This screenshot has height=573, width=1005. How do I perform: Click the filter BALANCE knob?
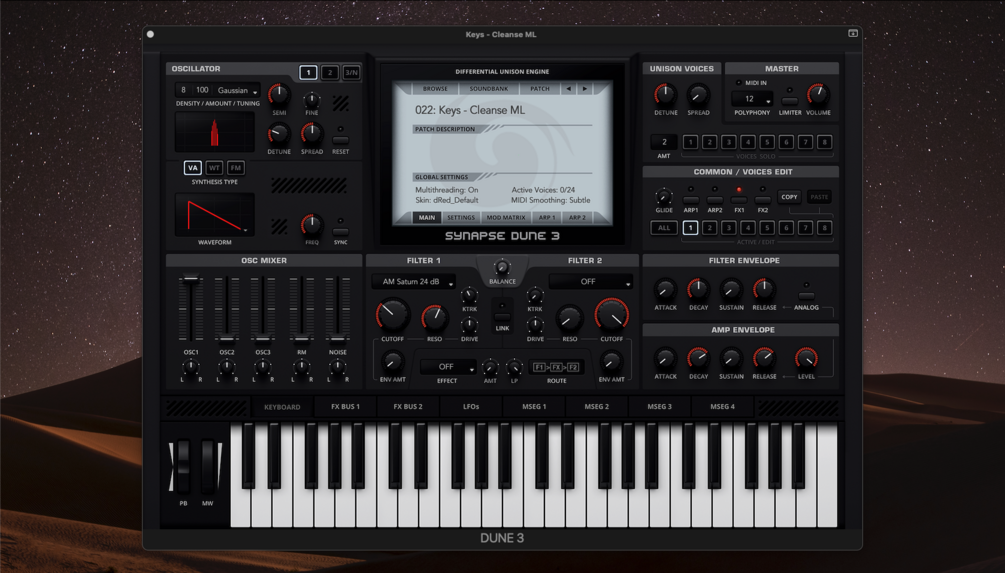(502, 267)
